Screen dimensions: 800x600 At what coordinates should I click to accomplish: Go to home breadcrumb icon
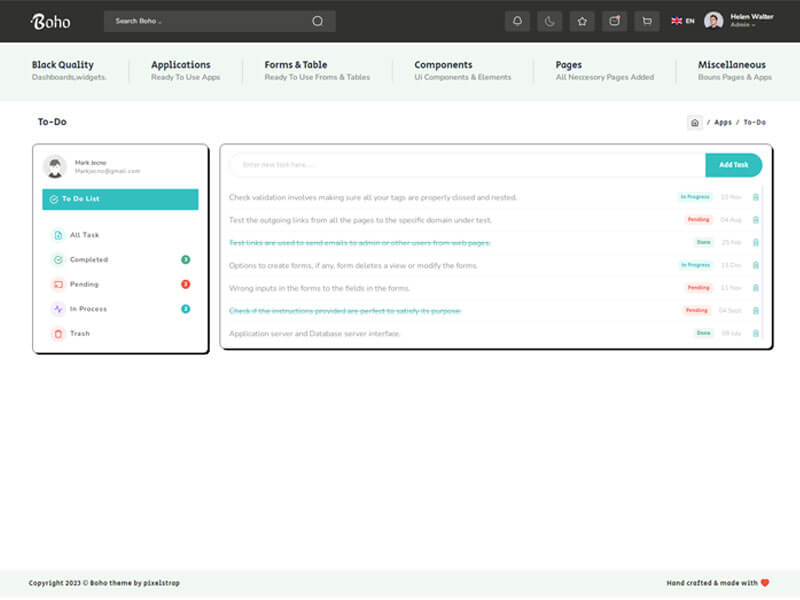694,122
